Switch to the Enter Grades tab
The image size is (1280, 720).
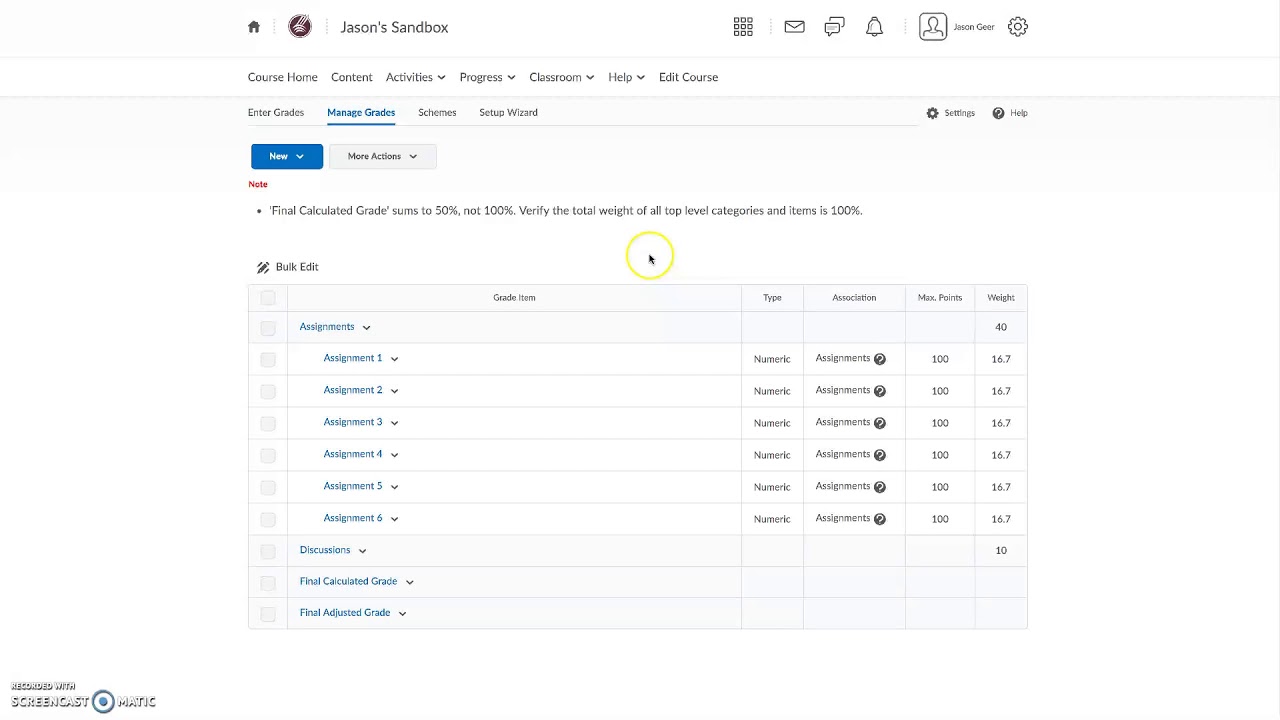point(276,112)
